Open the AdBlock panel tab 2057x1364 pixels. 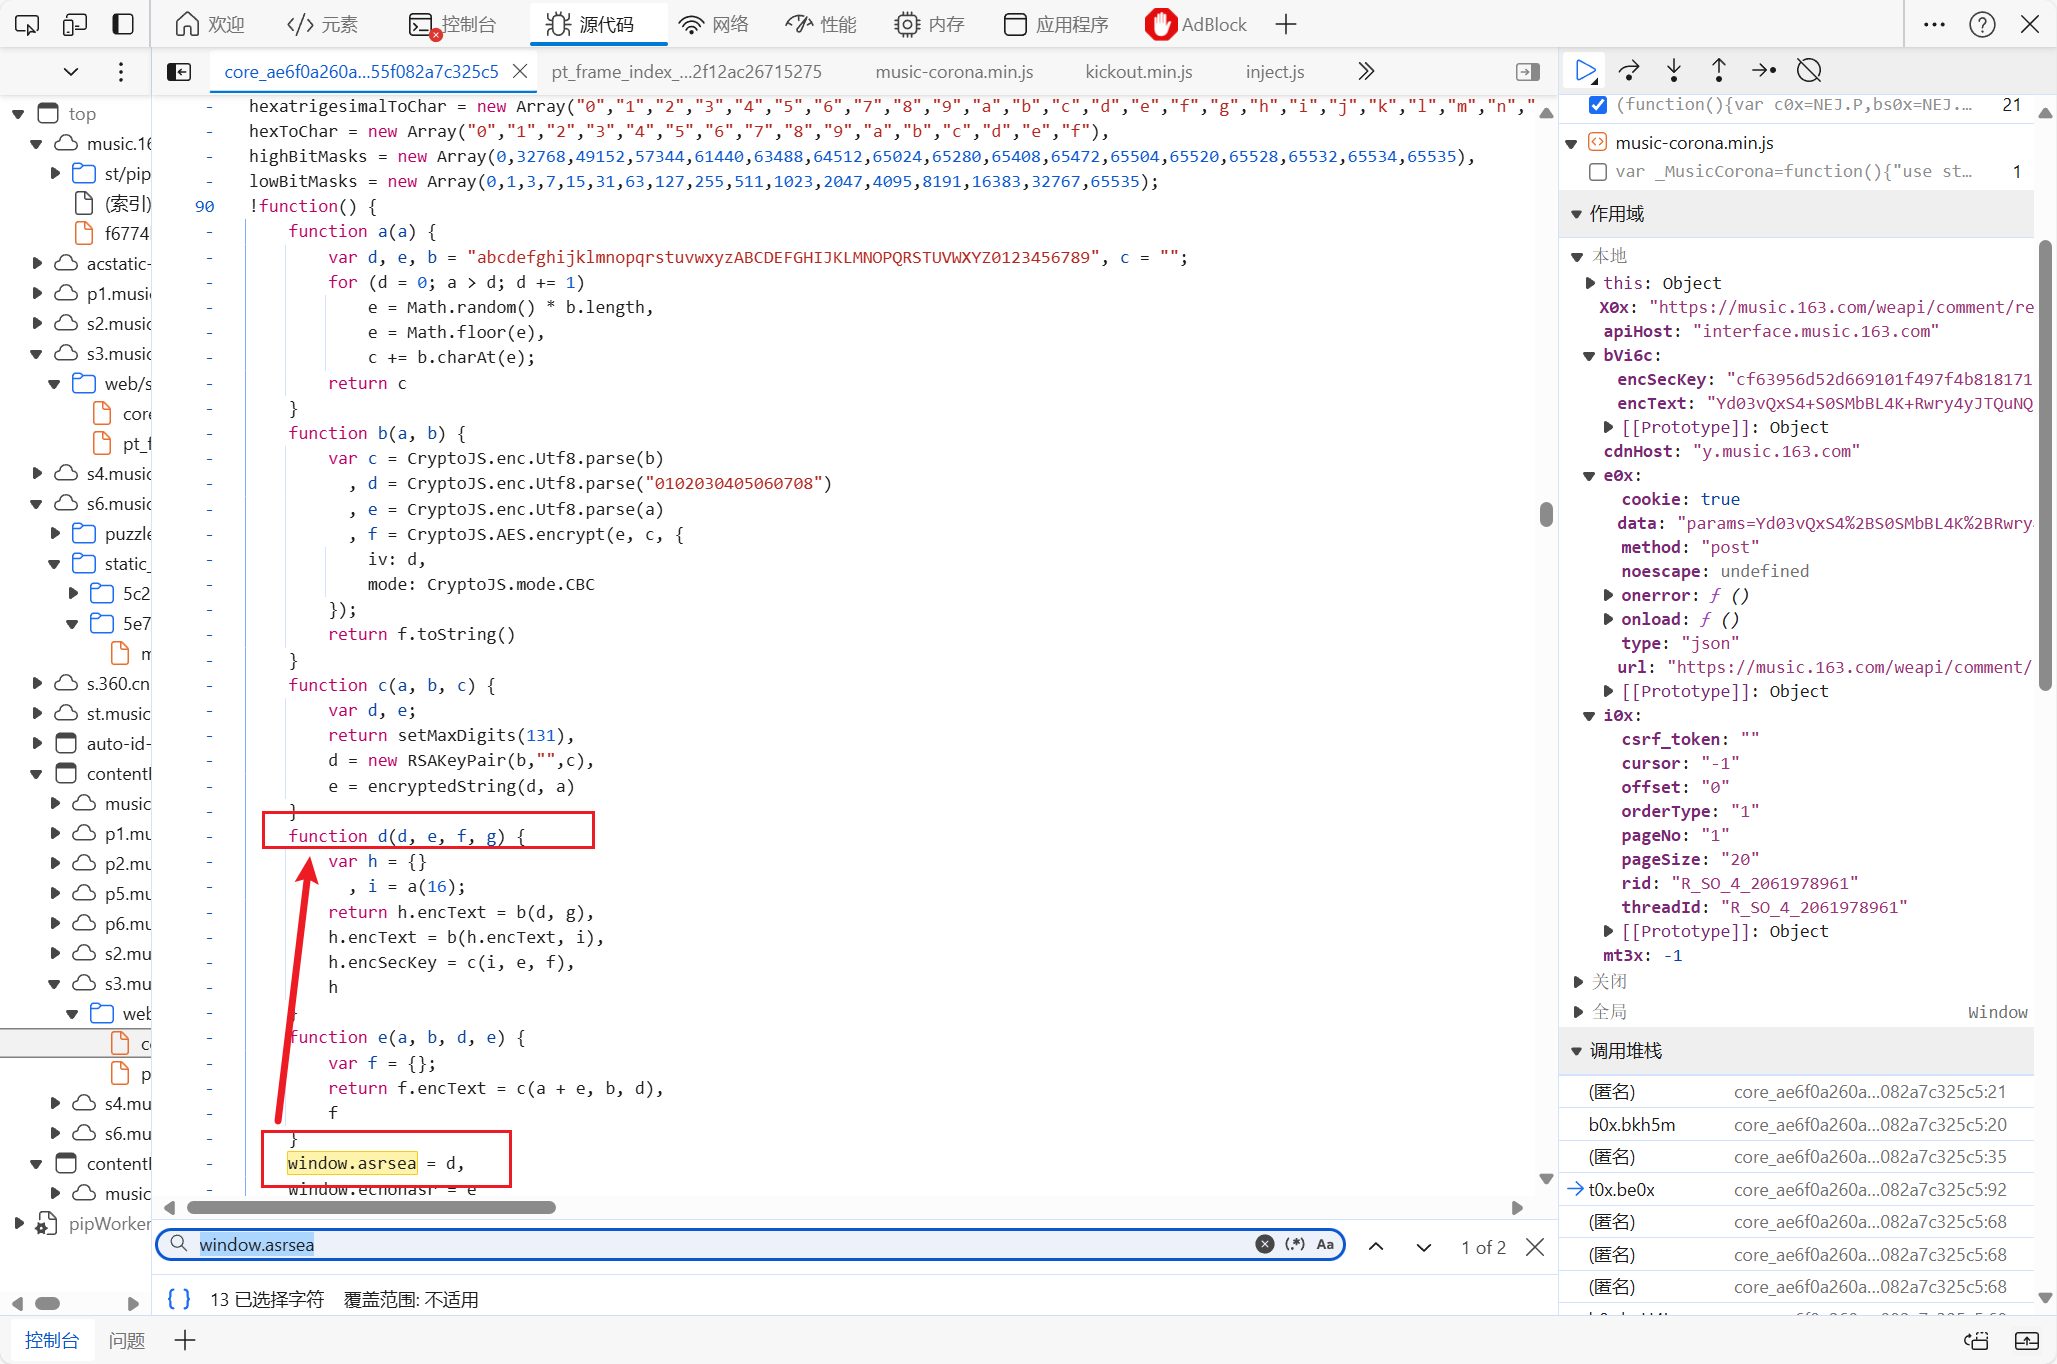[1197, 24]
